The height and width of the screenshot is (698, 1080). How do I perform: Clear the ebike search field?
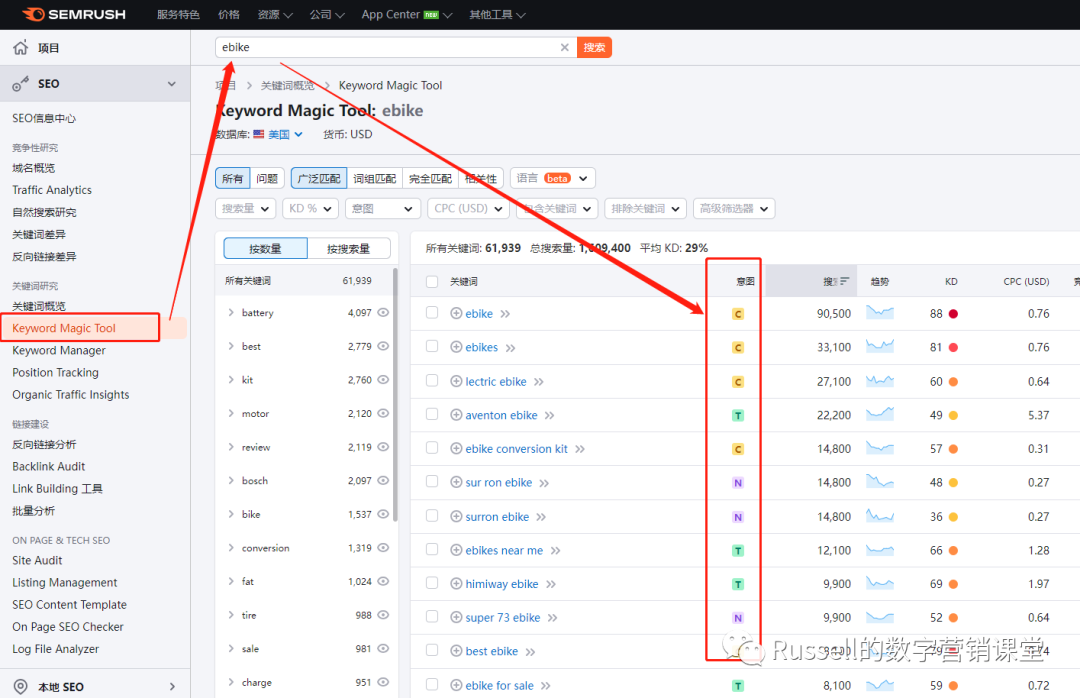[565, 48]
